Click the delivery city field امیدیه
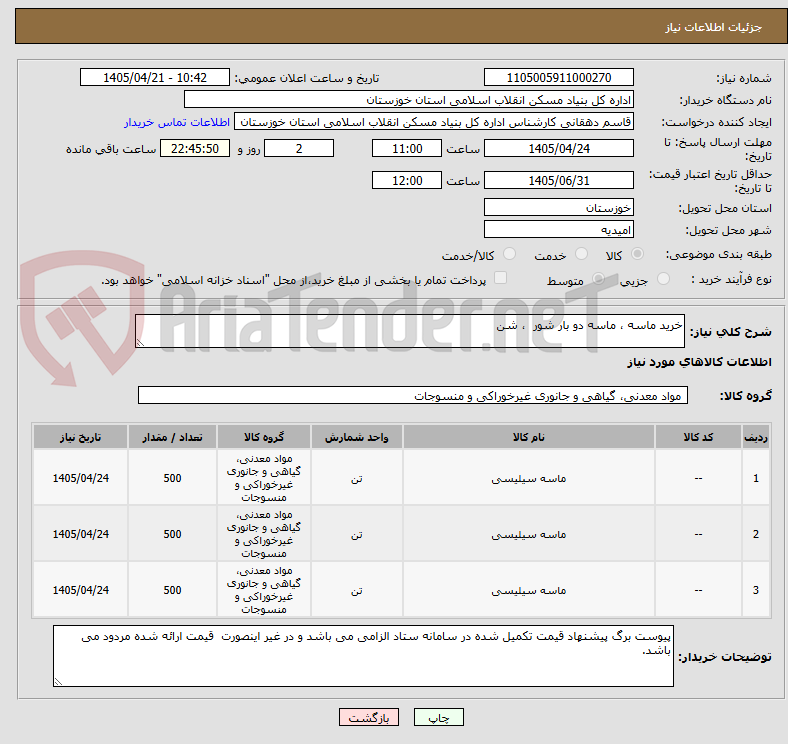This screenshot has width=788, height=744. [559, 229]
